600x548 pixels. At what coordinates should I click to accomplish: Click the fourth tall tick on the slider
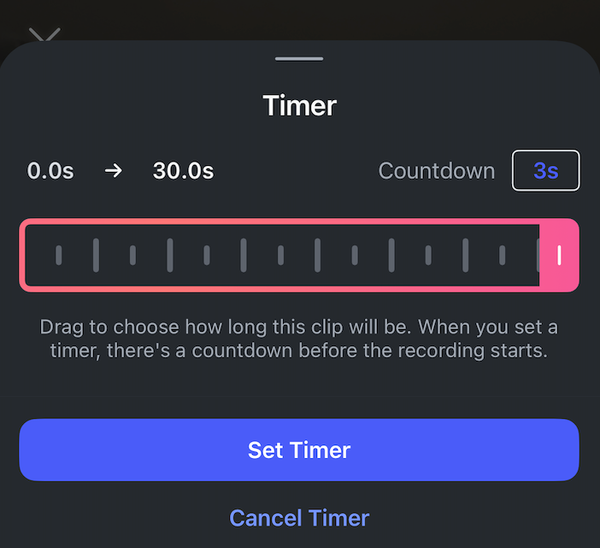(x=317, y=255)
